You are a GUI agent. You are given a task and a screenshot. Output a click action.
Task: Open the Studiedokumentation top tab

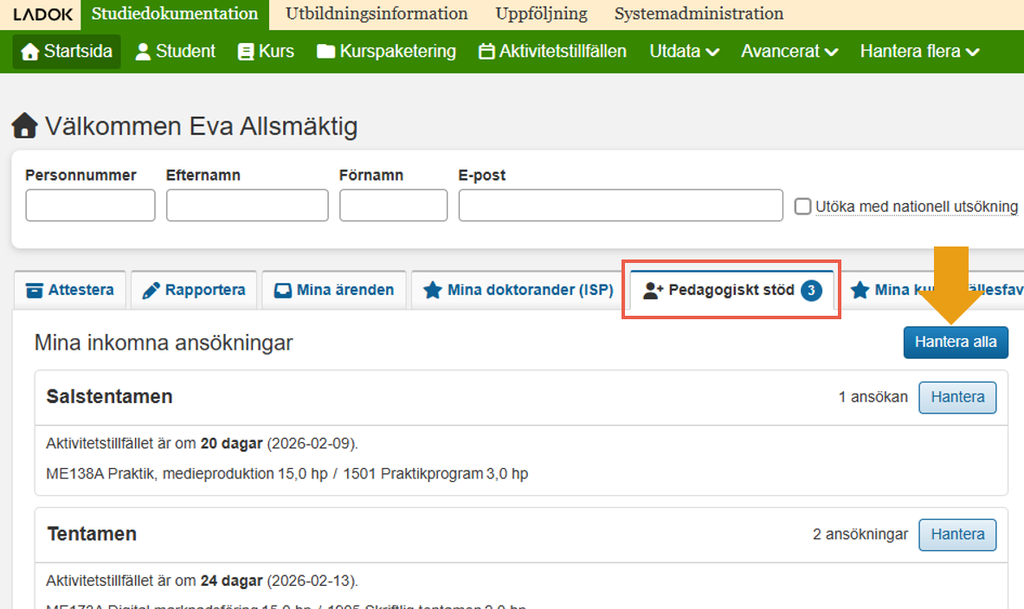tap(174, 14)
